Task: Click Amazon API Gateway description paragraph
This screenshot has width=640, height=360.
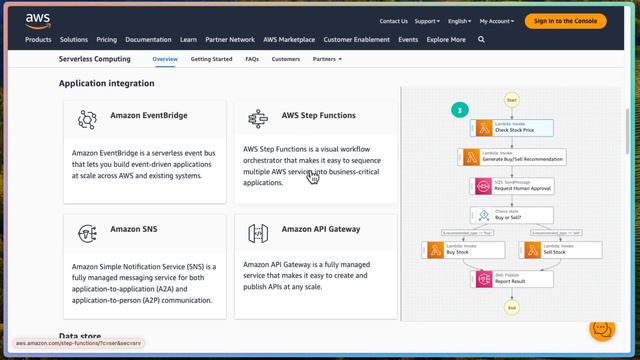Action: 307,276
